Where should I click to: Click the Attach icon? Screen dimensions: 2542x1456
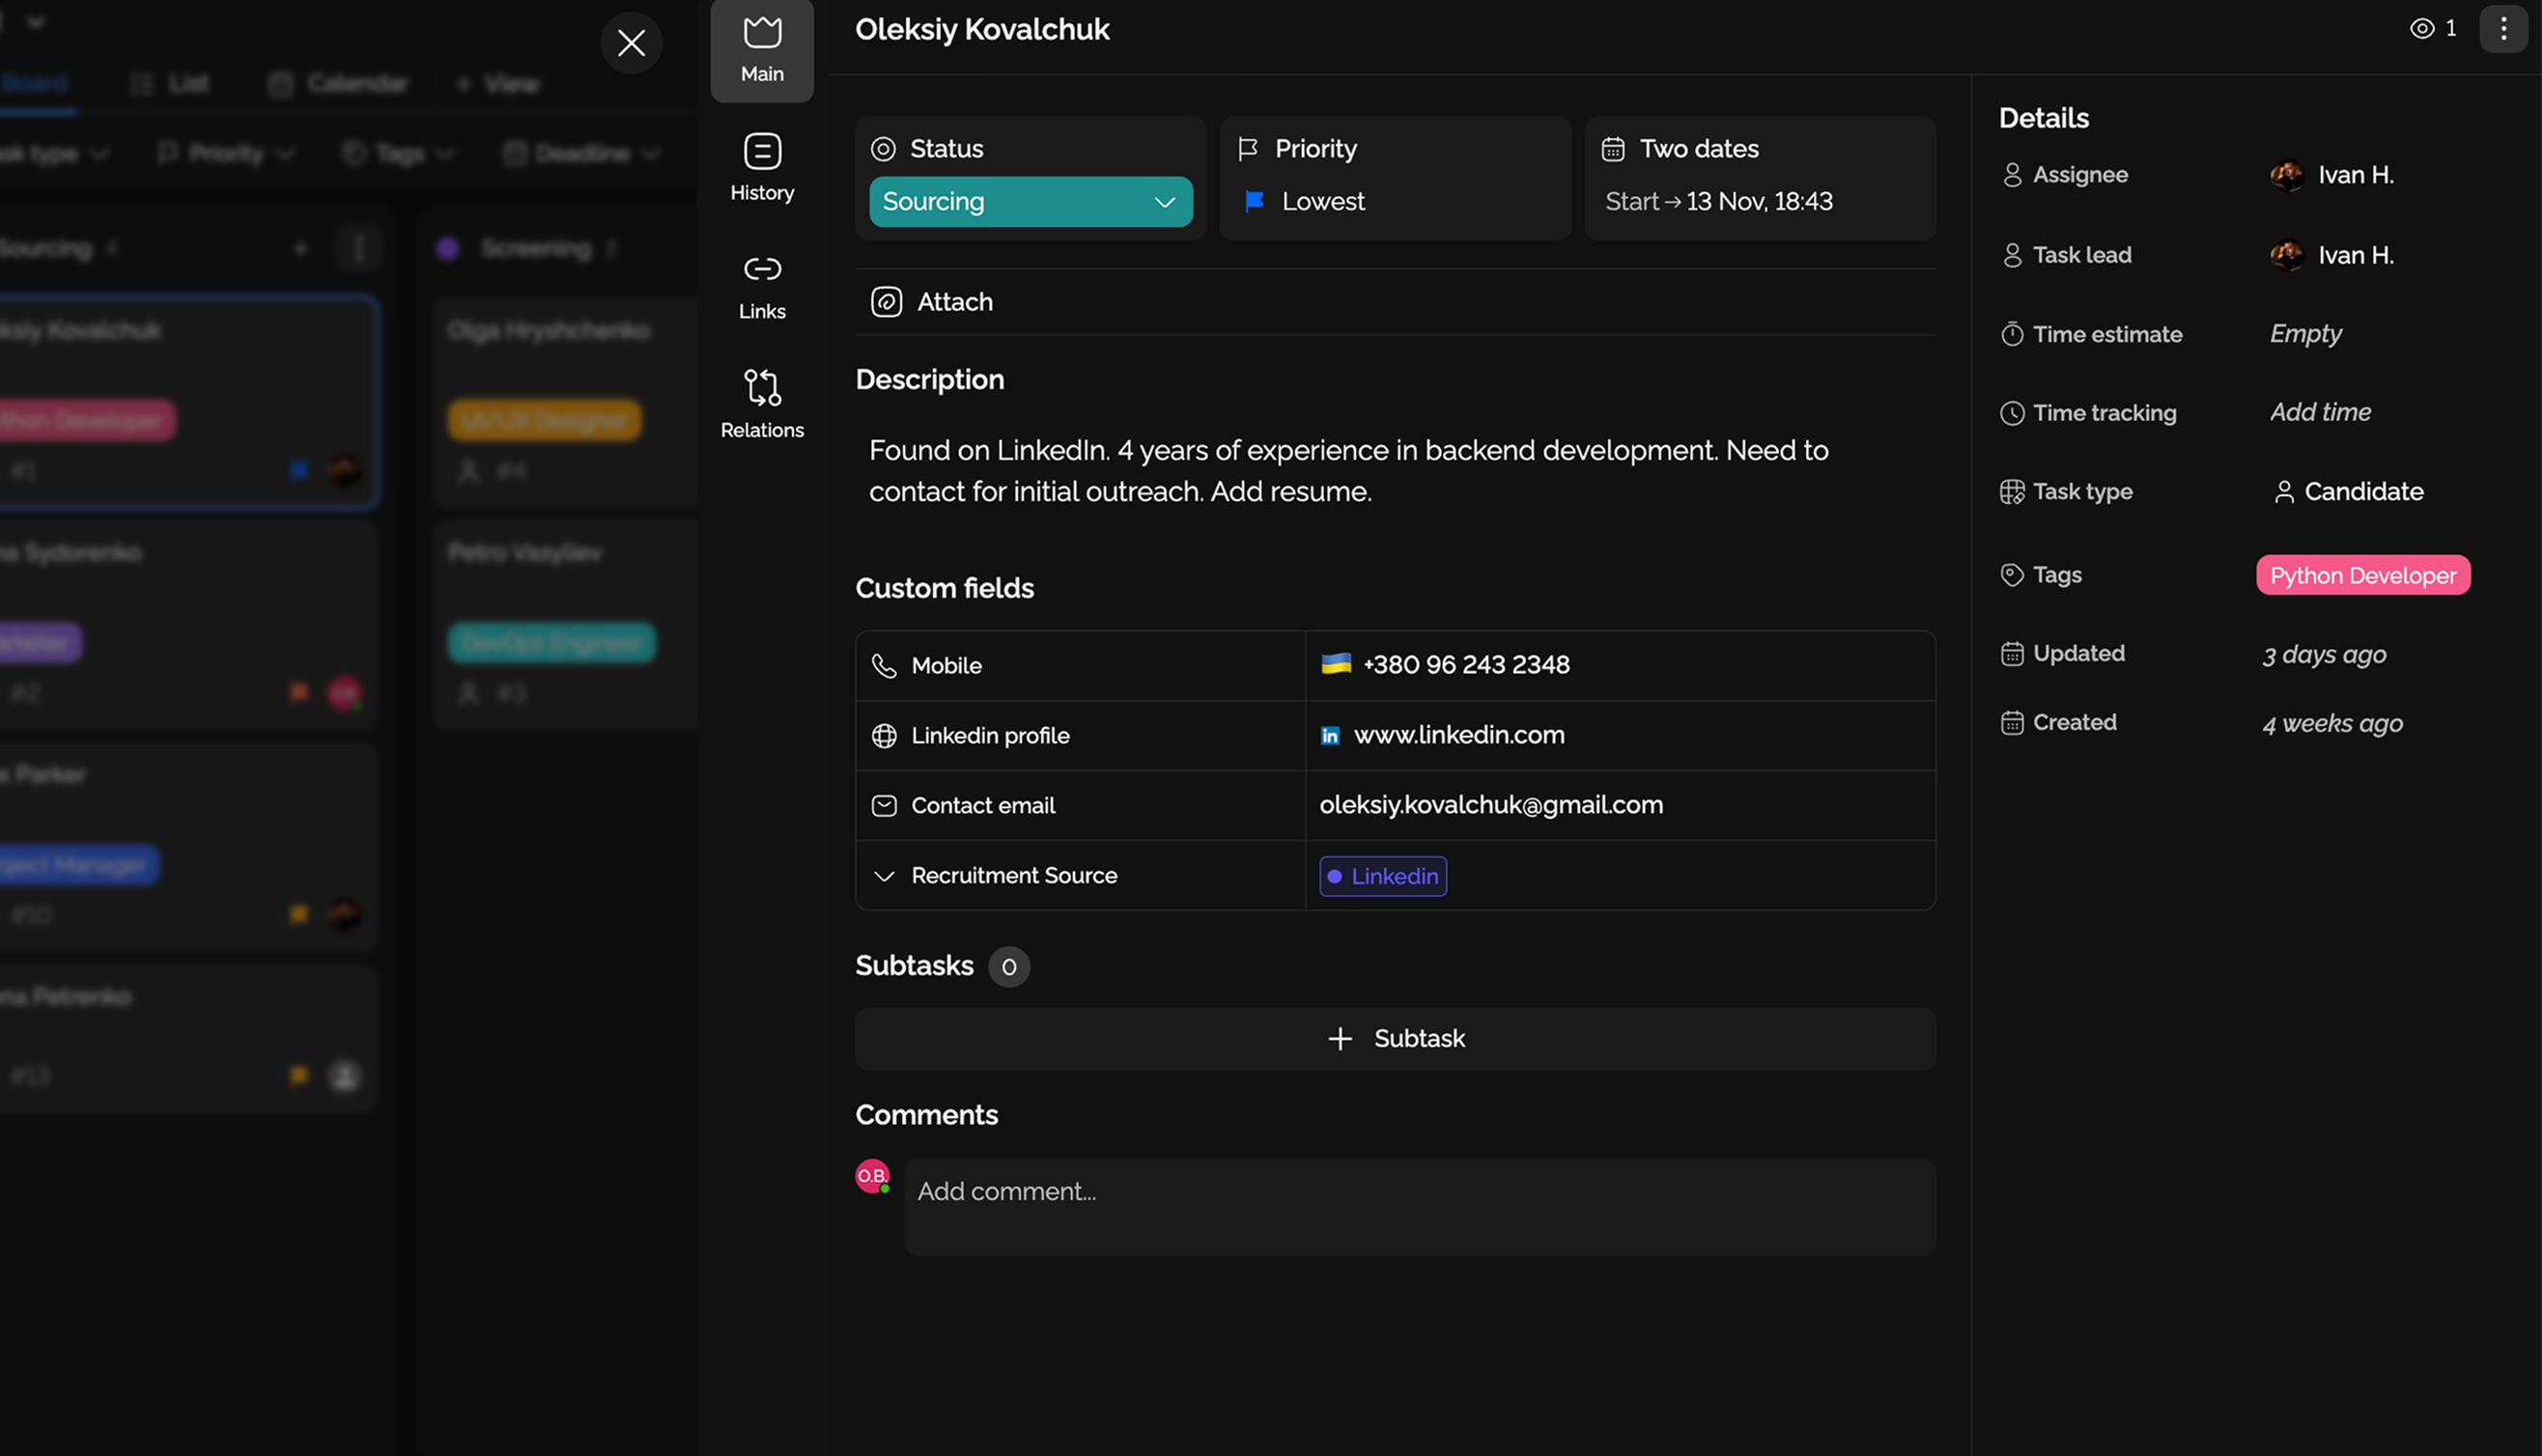(x=888, y=301)
